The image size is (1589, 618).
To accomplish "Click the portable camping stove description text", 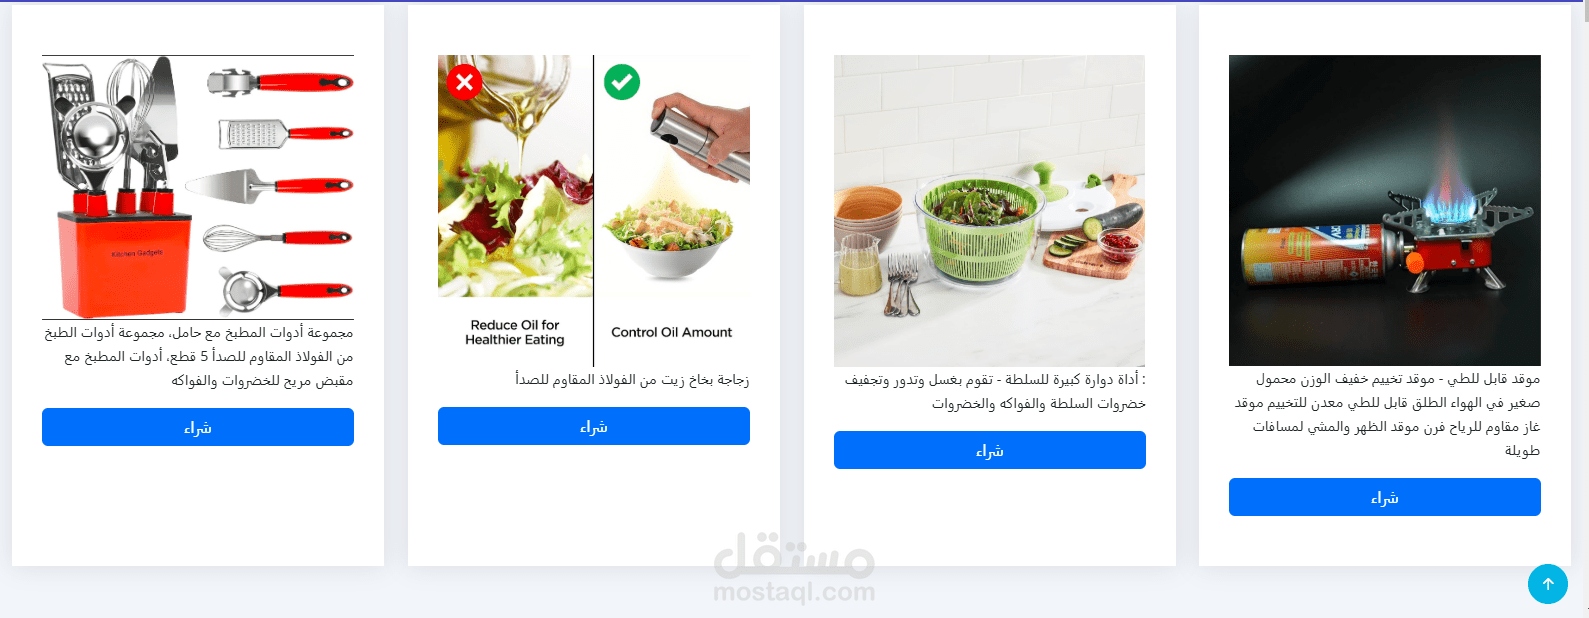I will click(x=1387, y=414).
